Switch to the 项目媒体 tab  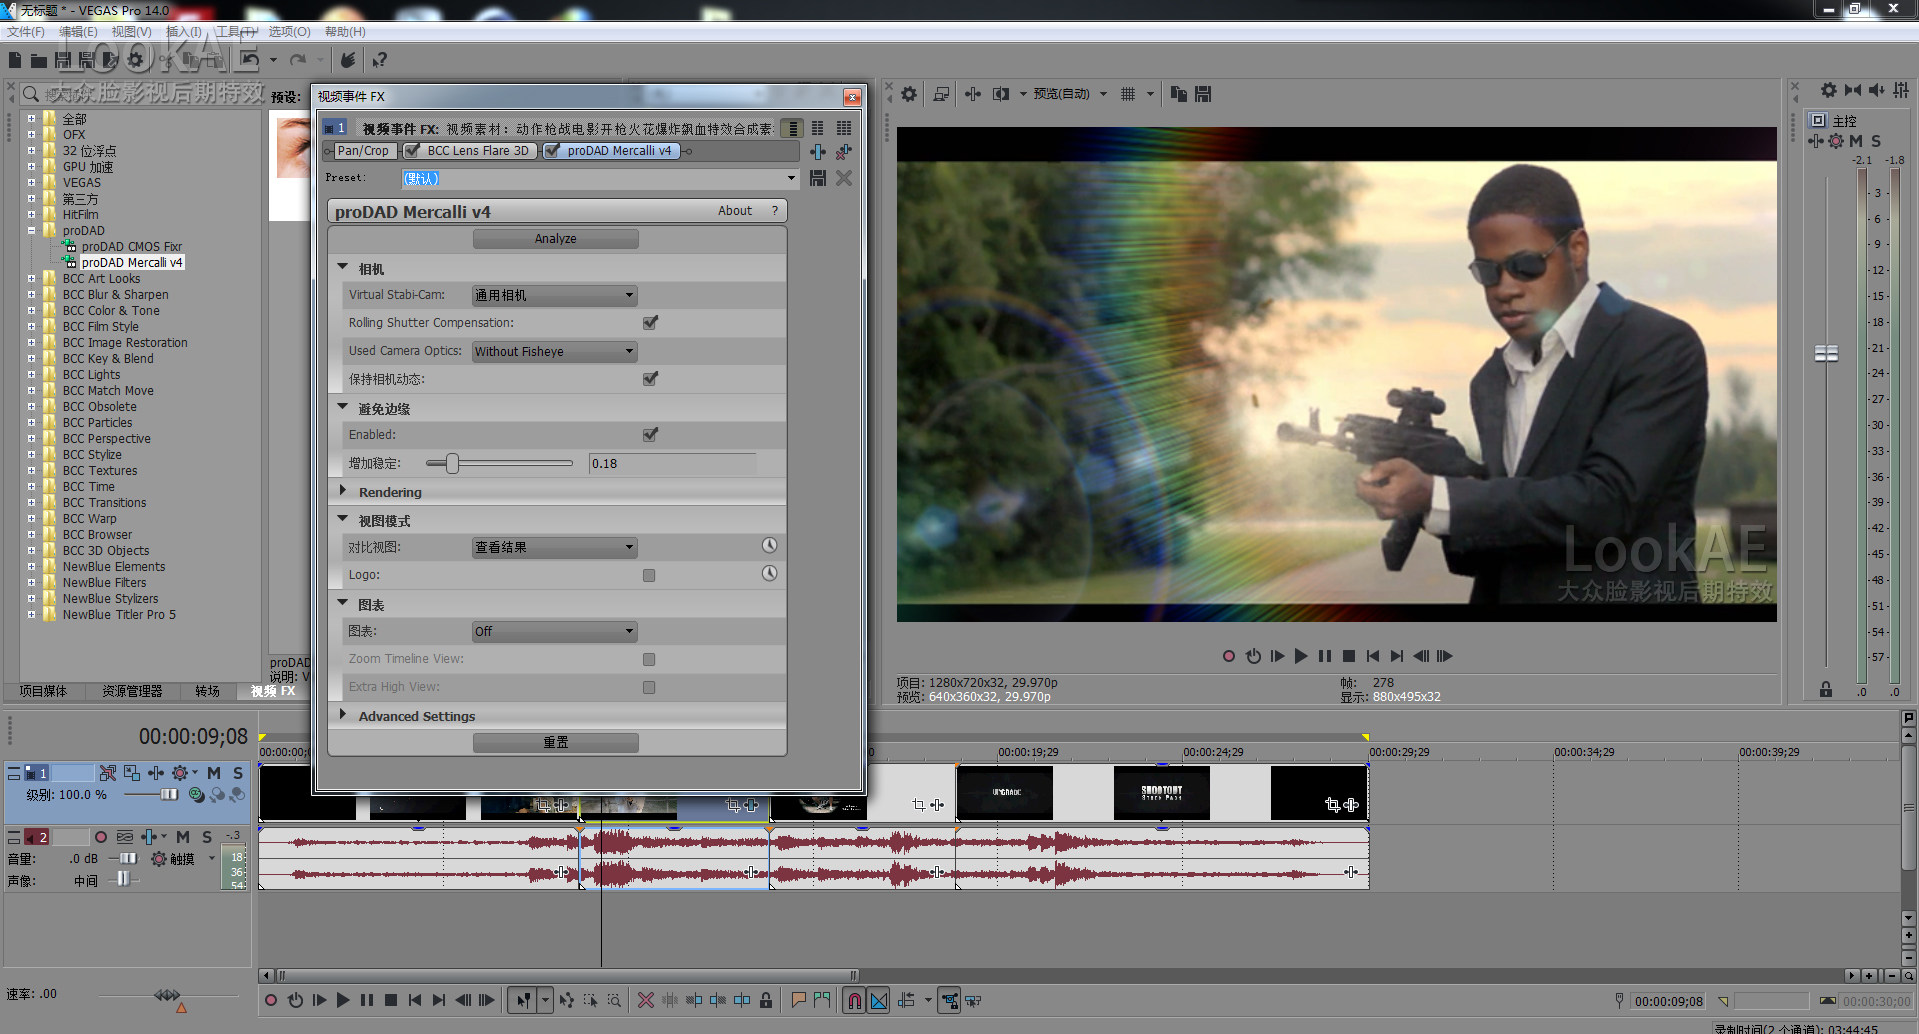pos(43,691)
